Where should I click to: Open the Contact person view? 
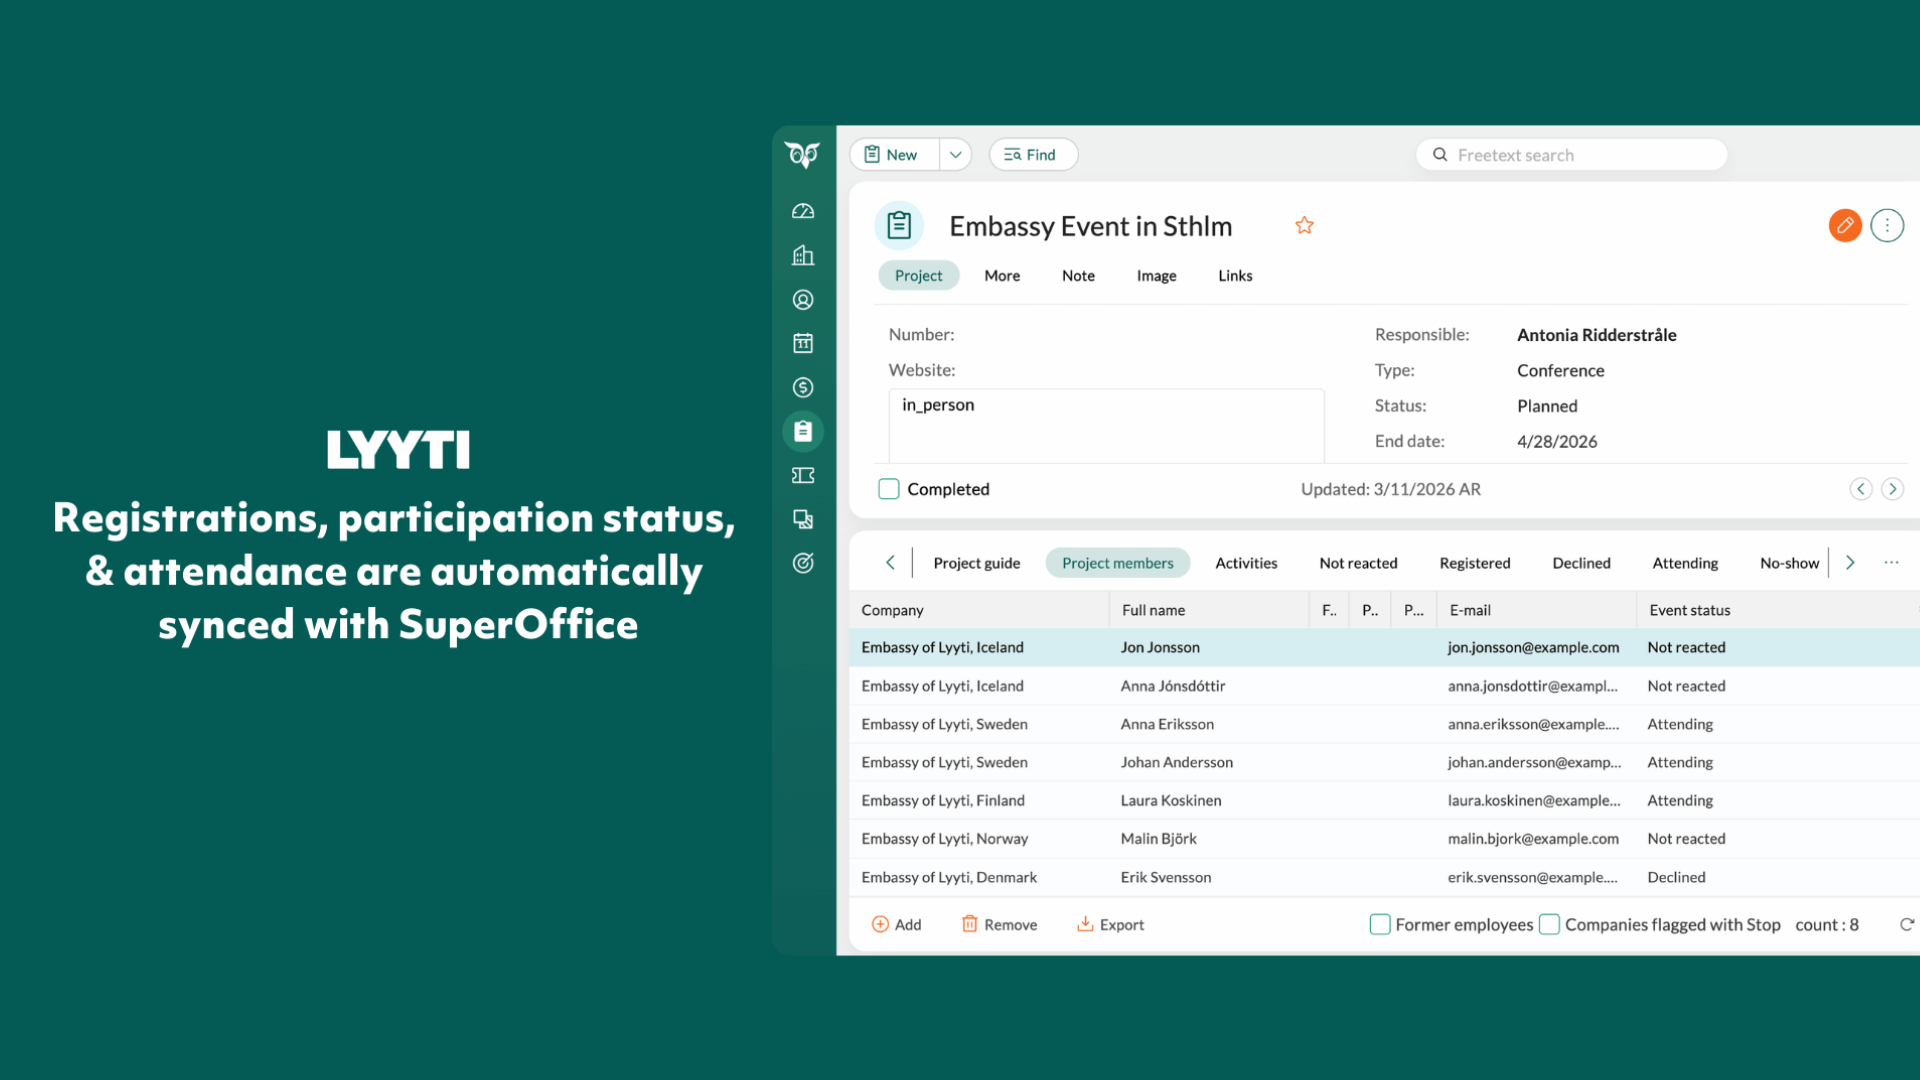803,299
